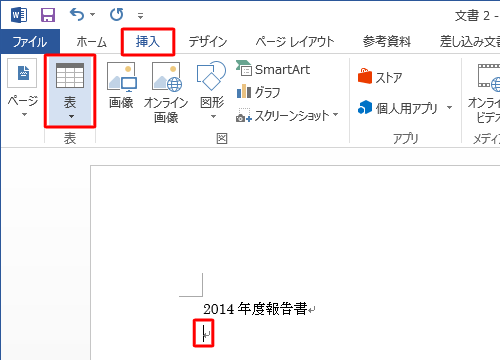The height and width of the screenshot is (360, 500).
Task: Switch to the ホーム tab
Action: coord(91,42)
